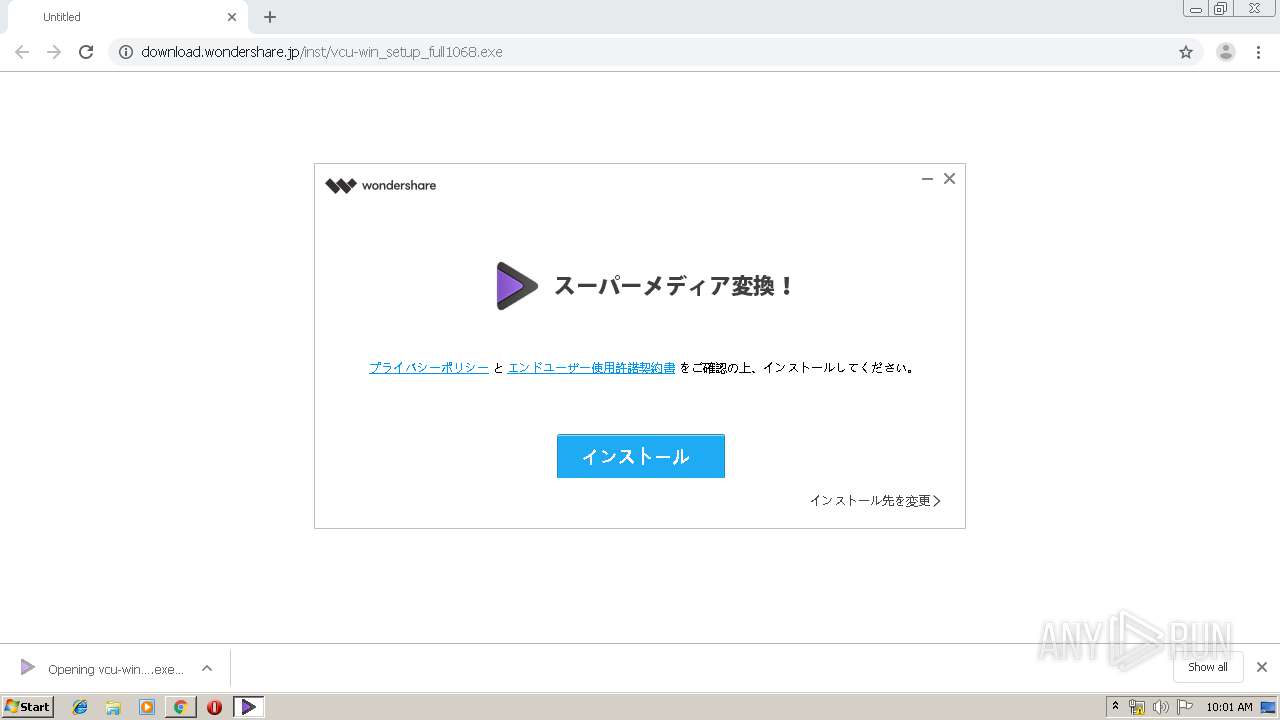The width and height of the screenshot is (1280, 720).
Task: Expand インストール先を変更 options
Action: pyautogui.click(x=875, y=501)
